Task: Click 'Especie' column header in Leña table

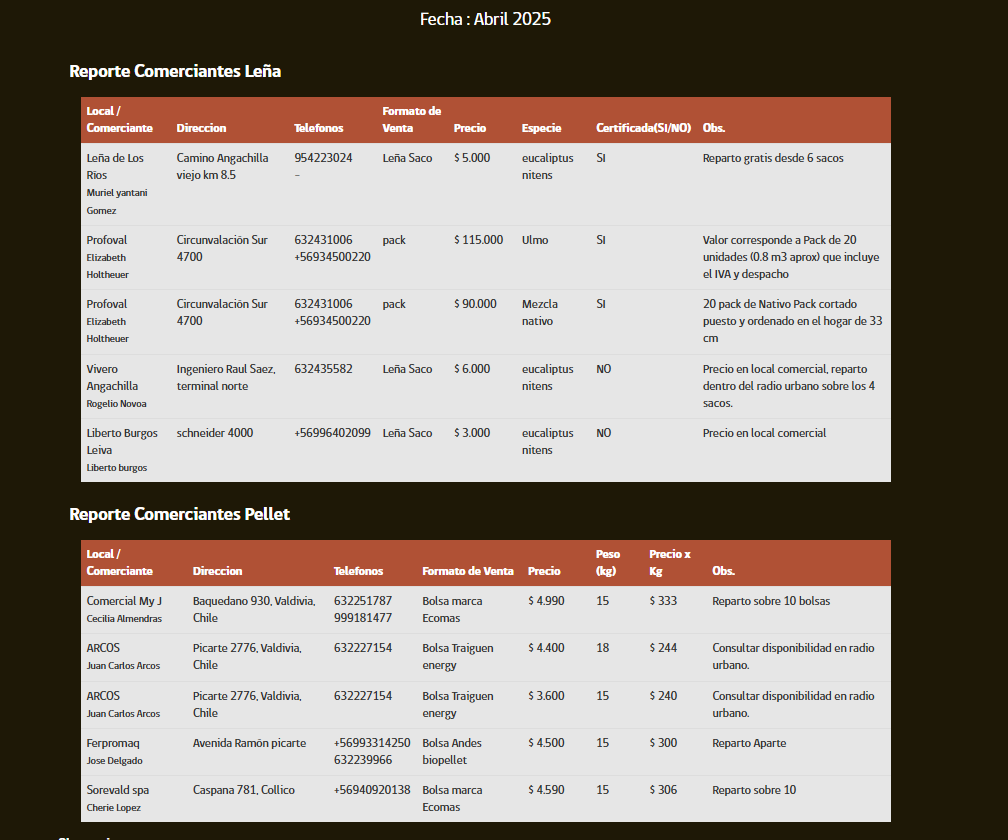Action: click(541, 128)
